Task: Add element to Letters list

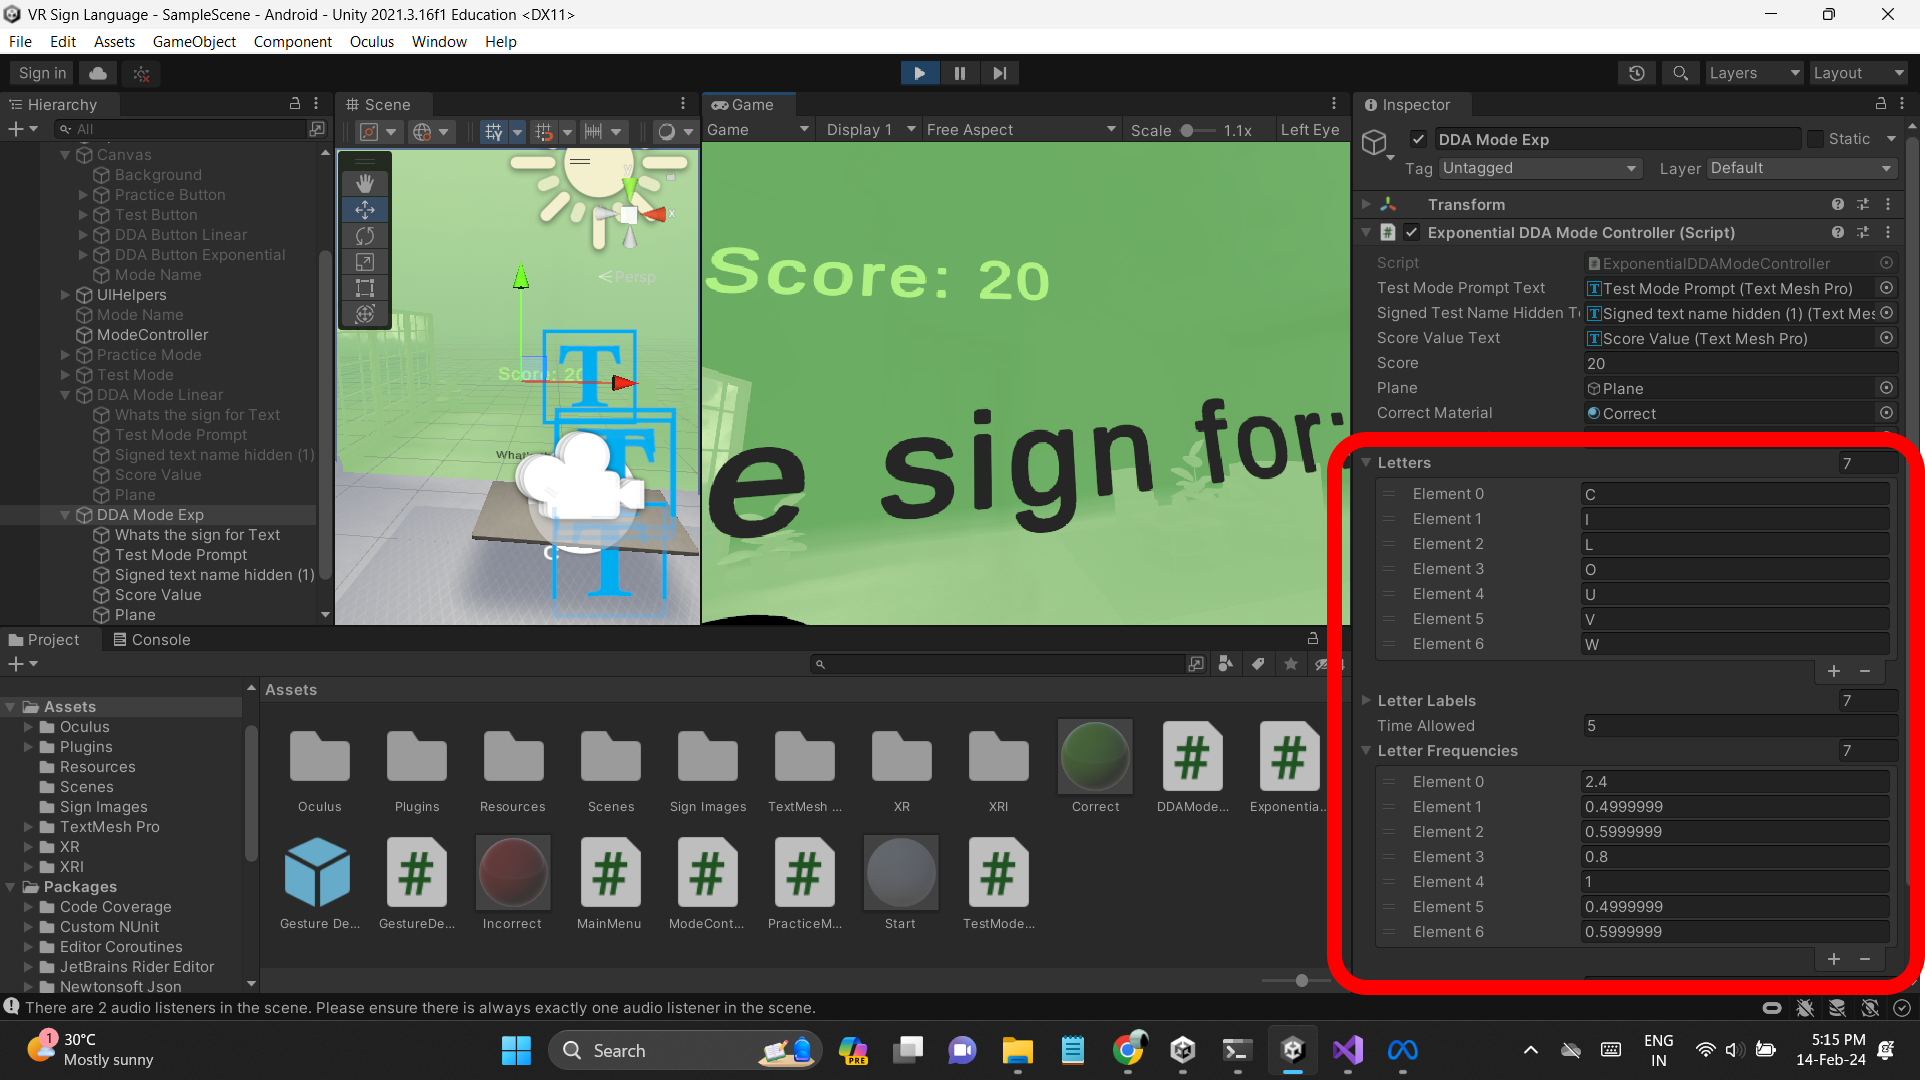Action: pyautogui.click(x=1833, y=671)
